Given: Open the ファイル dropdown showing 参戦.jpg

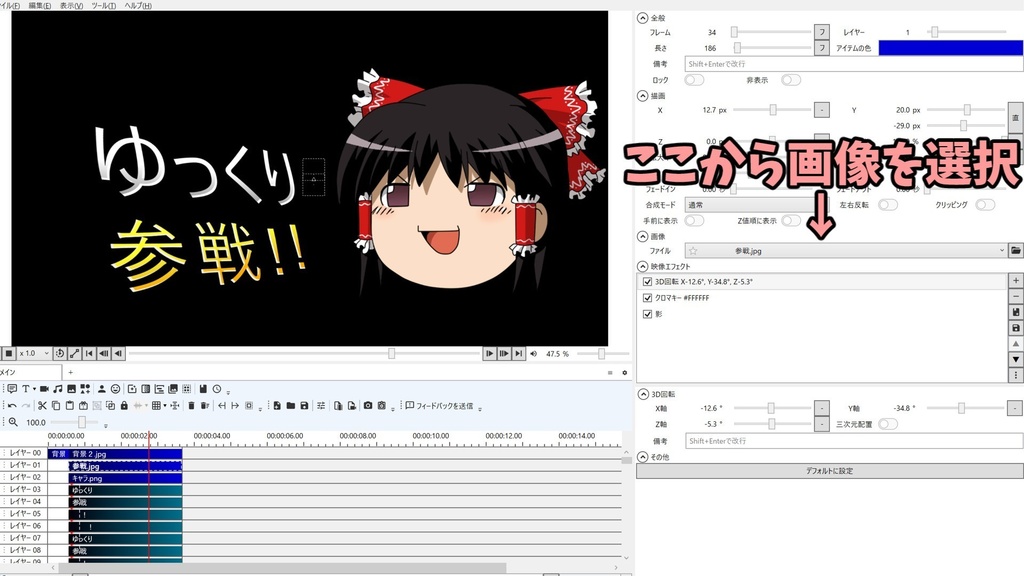Looking at the screenshot, I should click(x=846, y=250).
